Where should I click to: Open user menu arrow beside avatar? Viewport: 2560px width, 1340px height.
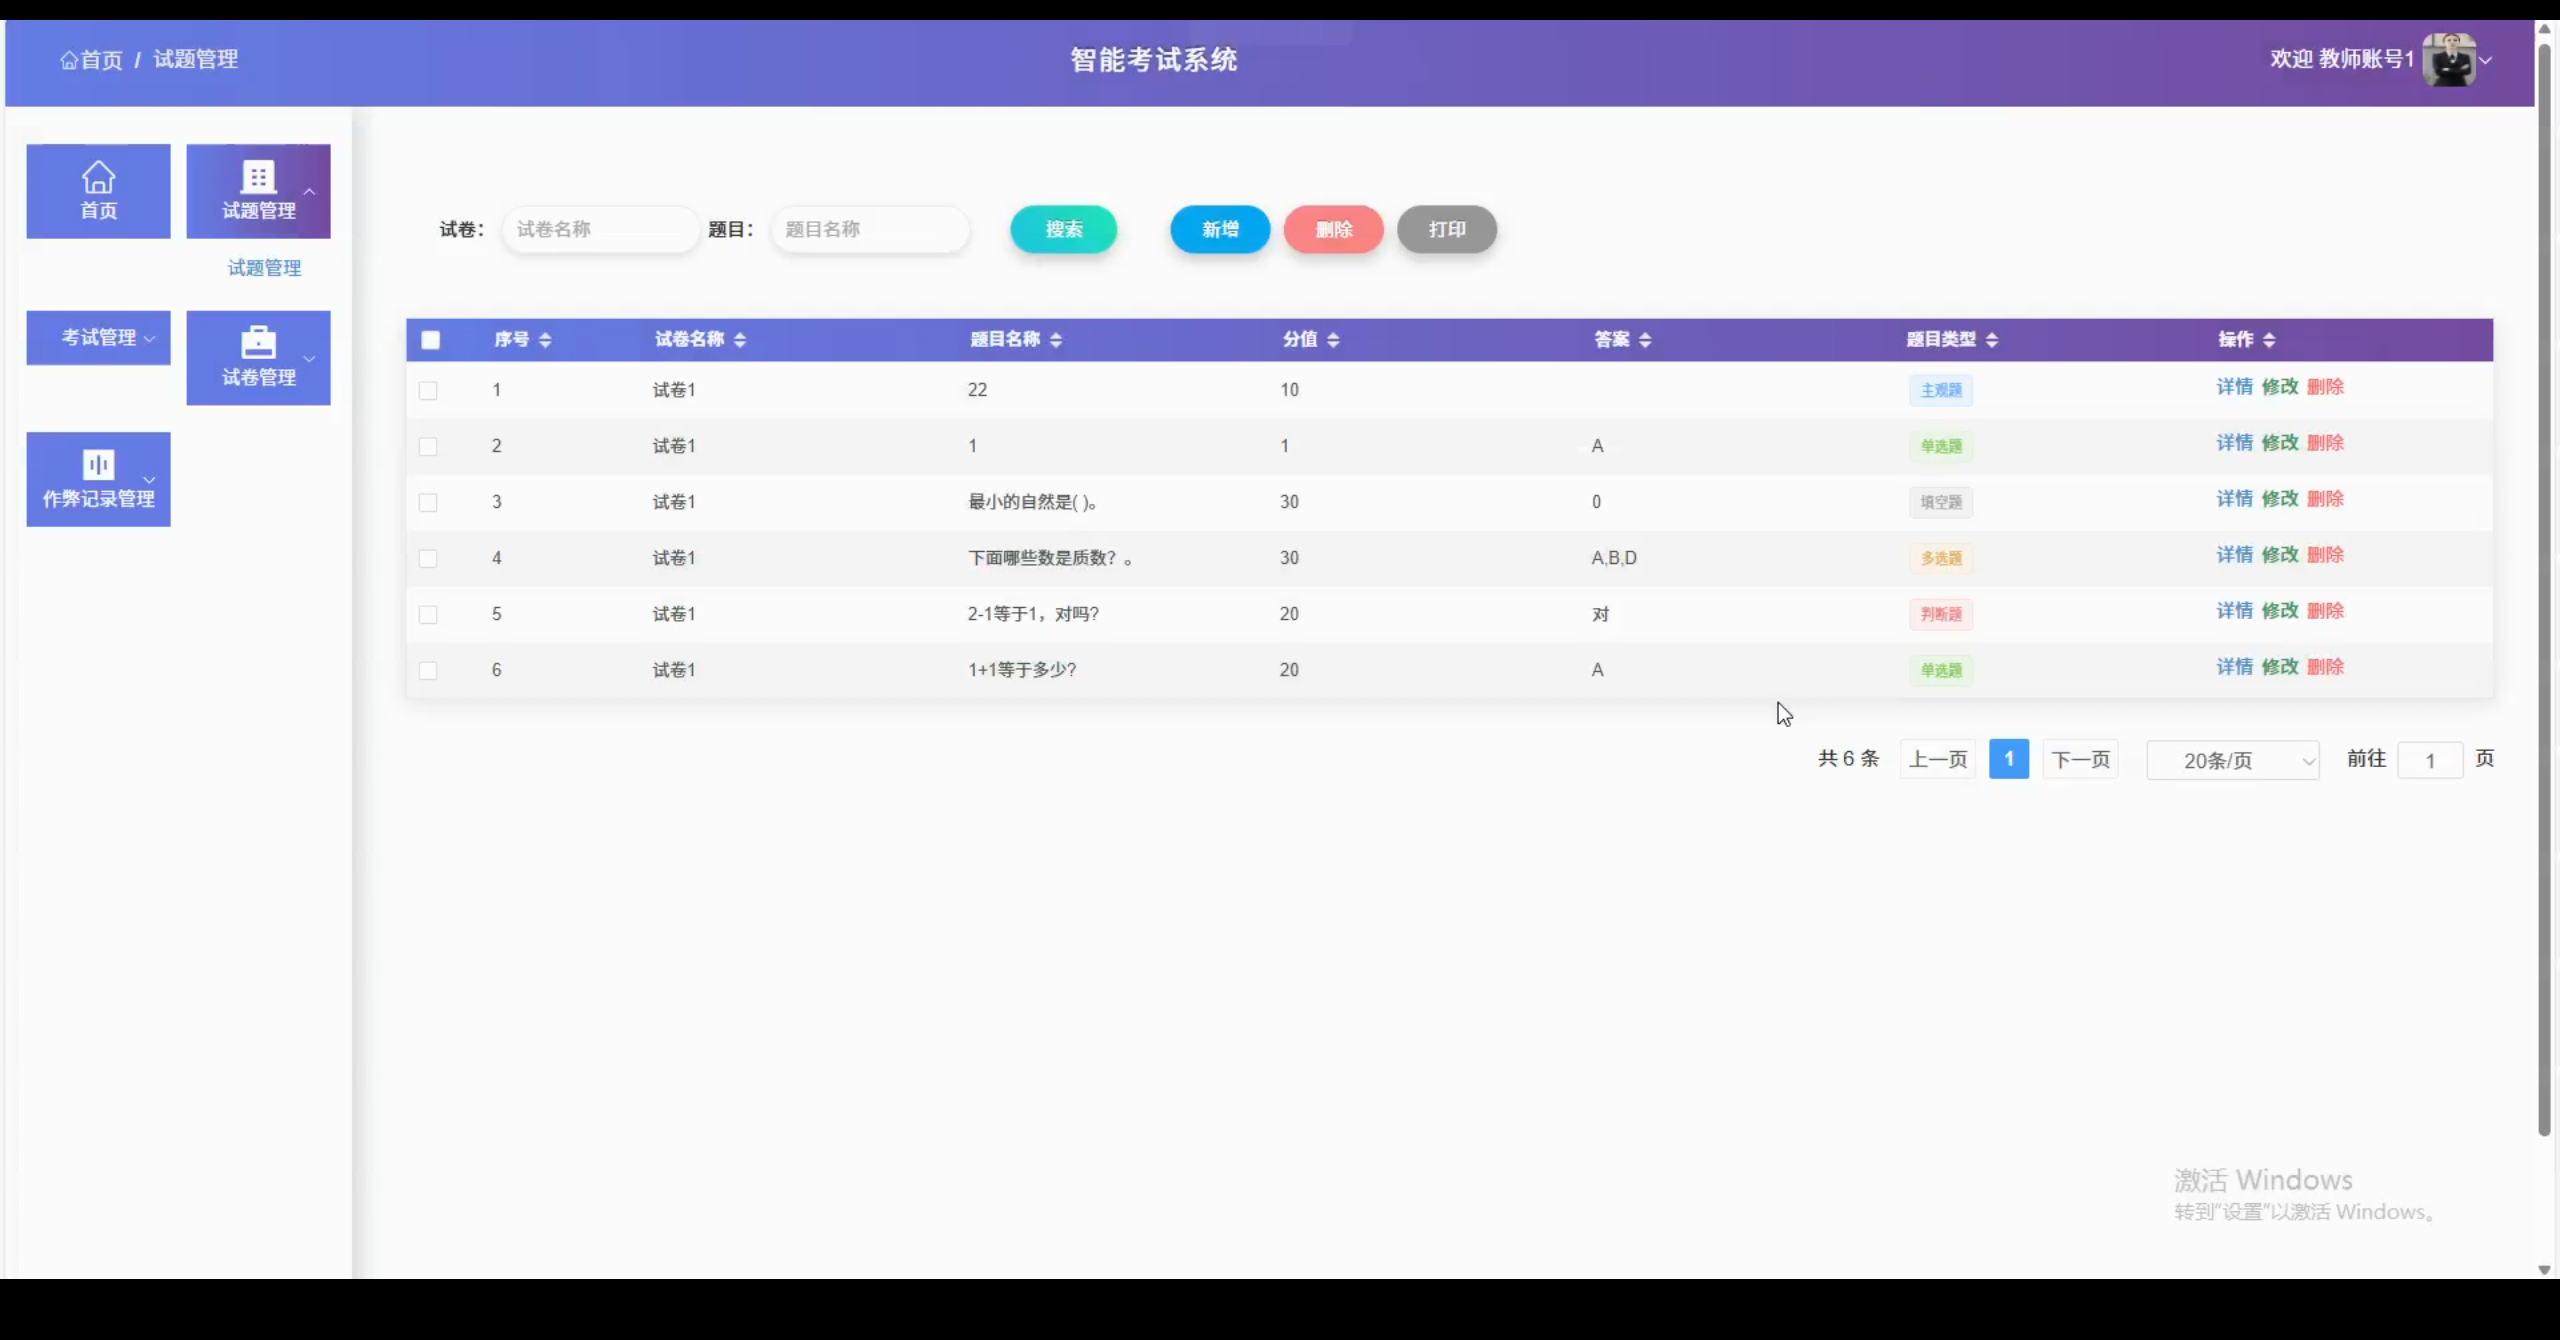[x=2486, y=61]
